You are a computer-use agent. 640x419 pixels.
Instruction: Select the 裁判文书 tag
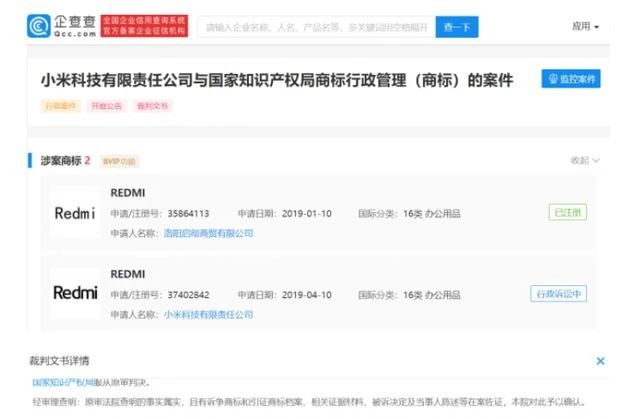152,106
